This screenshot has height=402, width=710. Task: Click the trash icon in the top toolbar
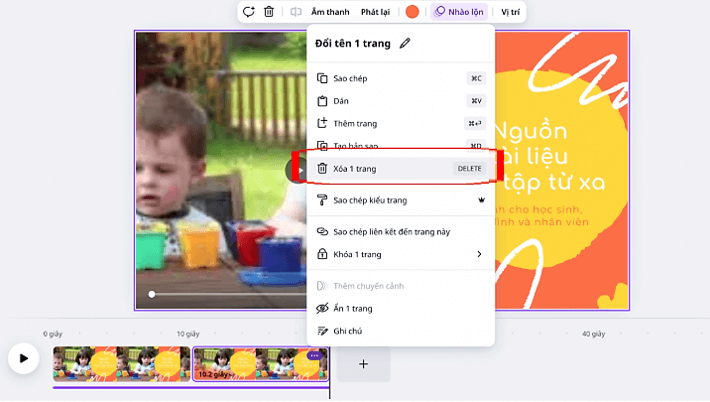coord(269,12)
